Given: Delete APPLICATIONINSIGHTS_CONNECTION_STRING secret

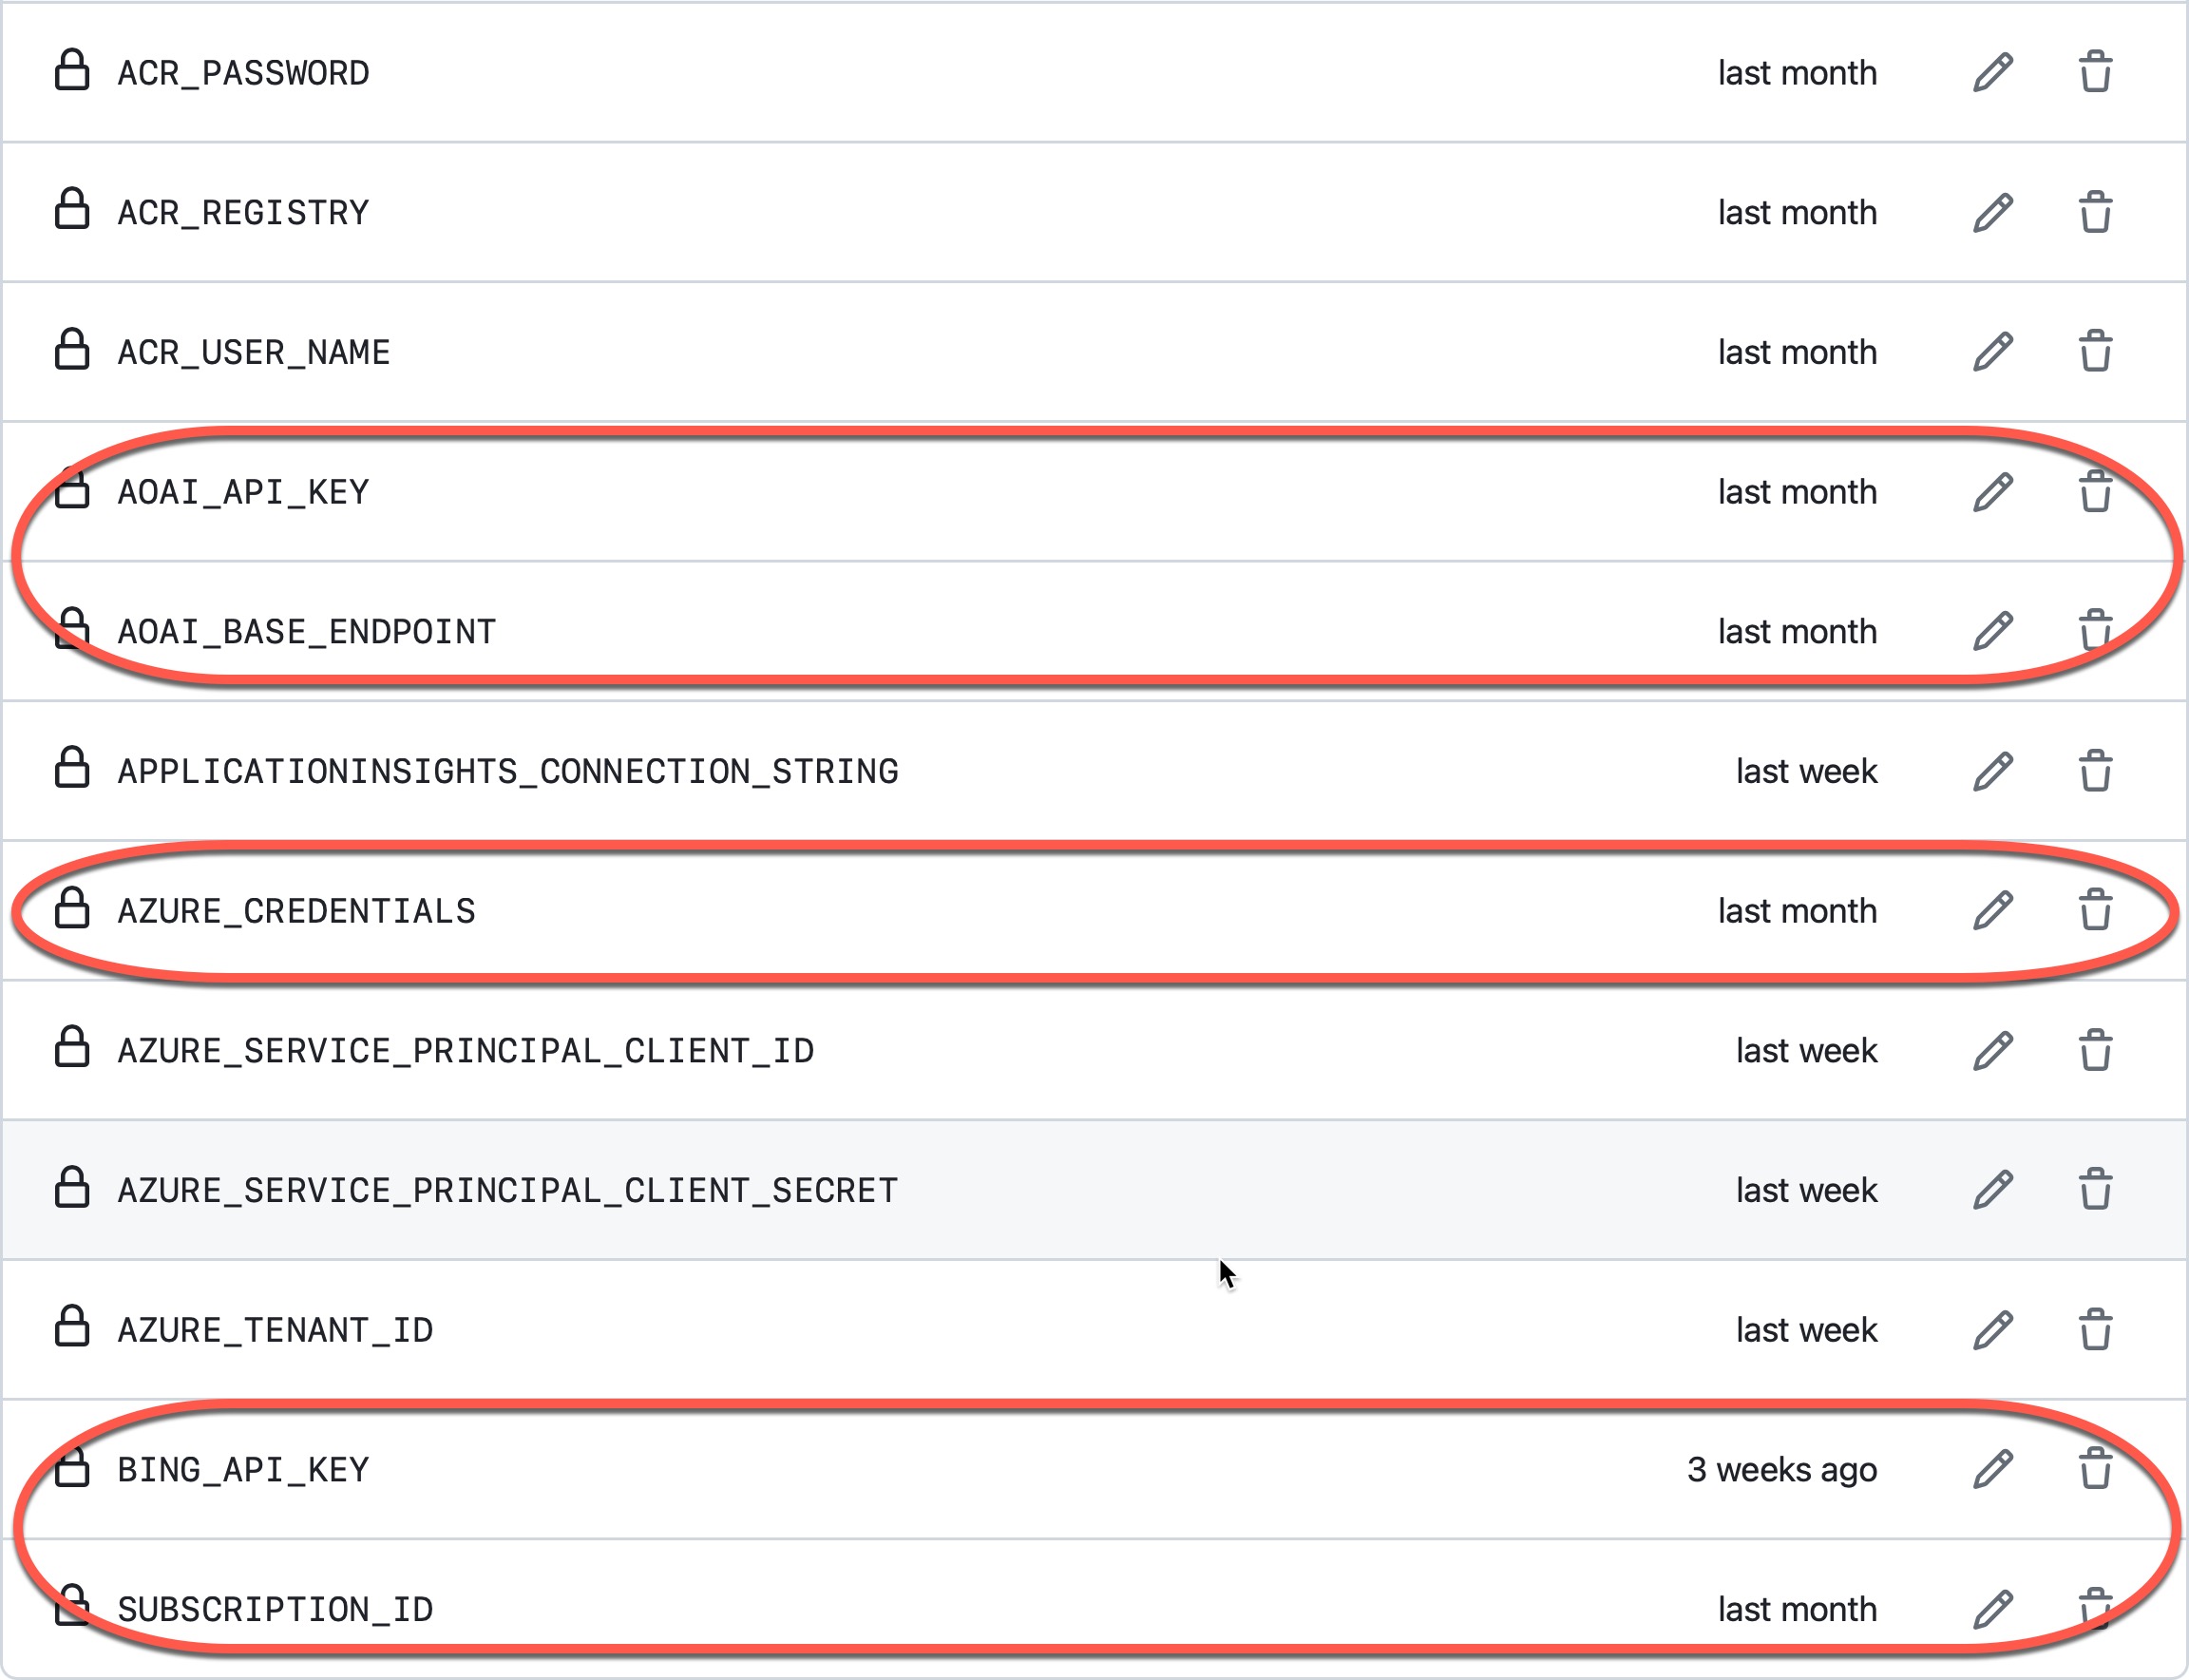Looking at the screenshot, I should coord(2095,772).
